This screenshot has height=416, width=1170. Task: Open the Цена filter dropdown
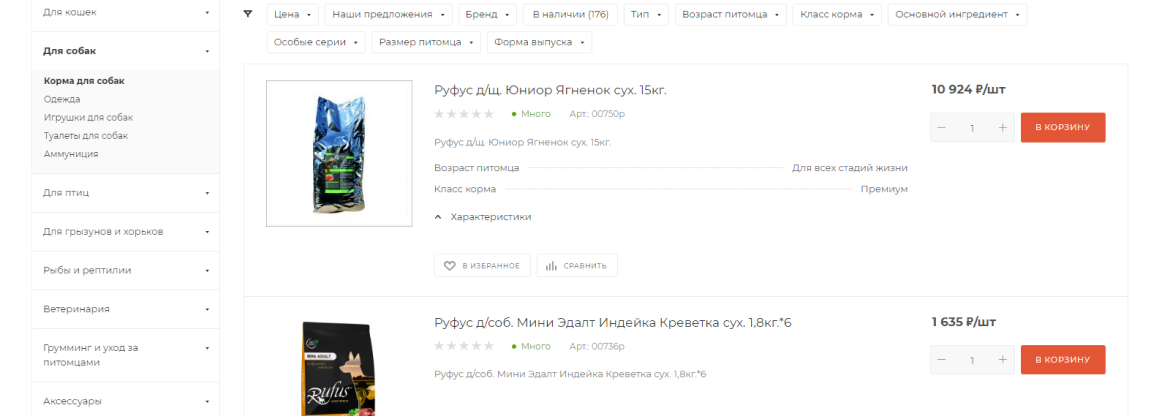292,15
